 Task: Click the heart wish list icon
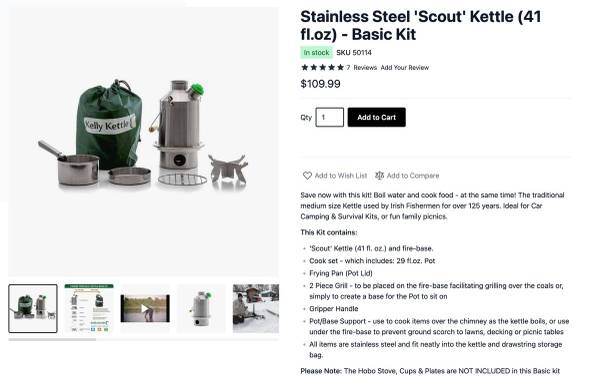pos(307,176)
